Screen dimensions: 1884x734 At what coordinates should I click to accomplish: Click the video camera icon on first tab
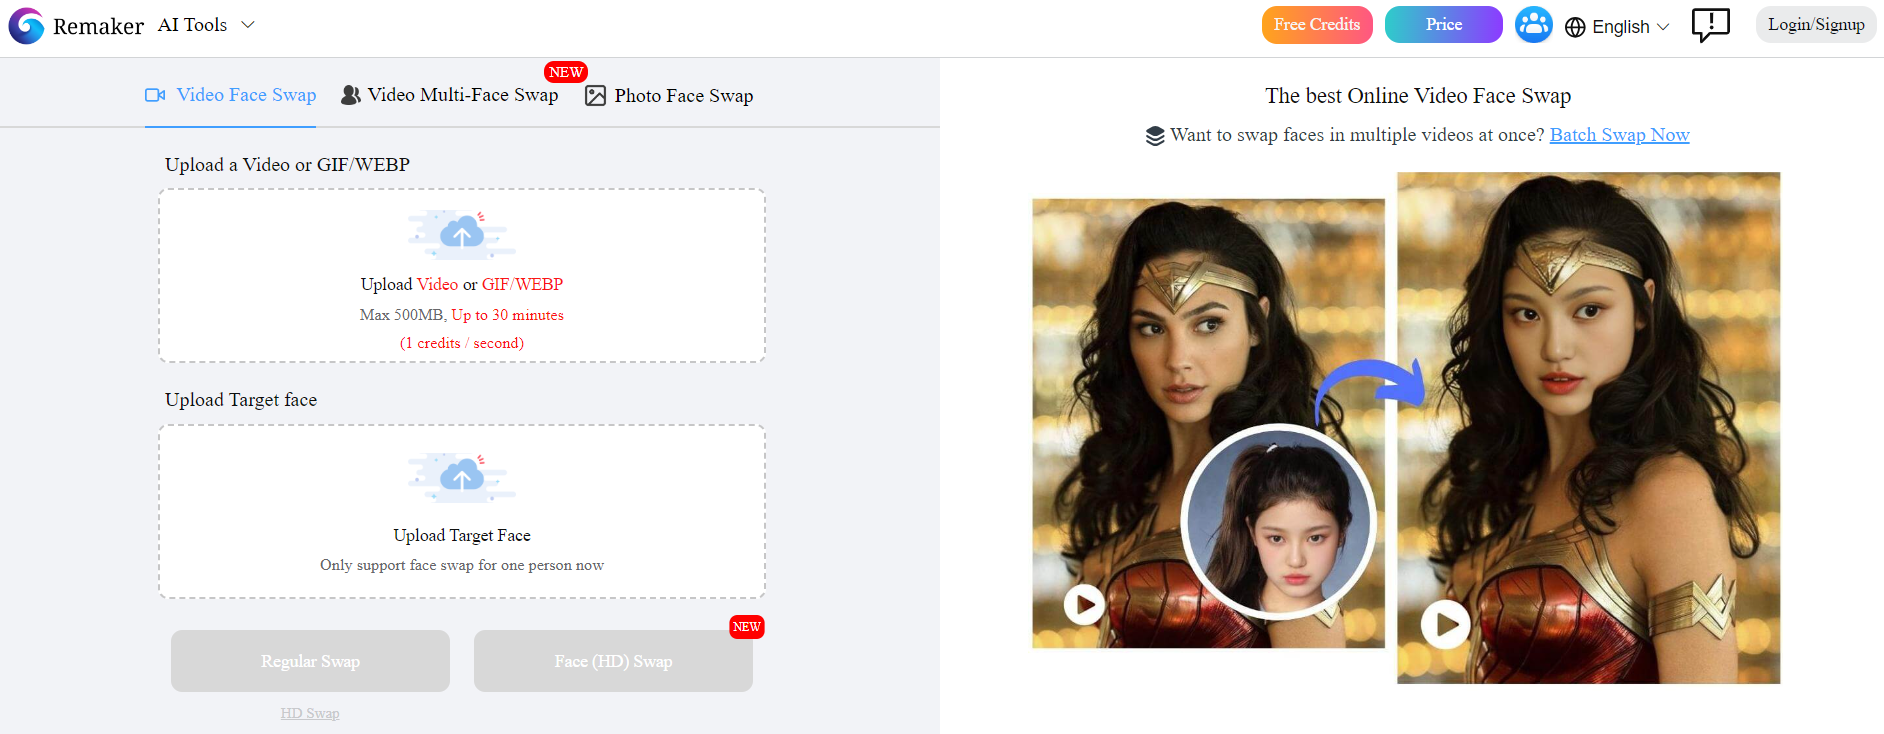pos(155,95)
